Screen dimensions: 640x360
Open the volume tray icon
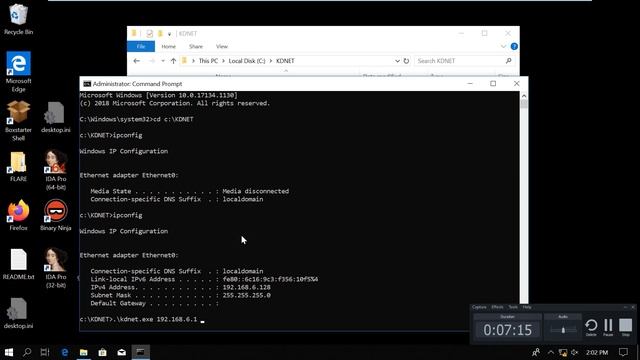click(575, 353)
